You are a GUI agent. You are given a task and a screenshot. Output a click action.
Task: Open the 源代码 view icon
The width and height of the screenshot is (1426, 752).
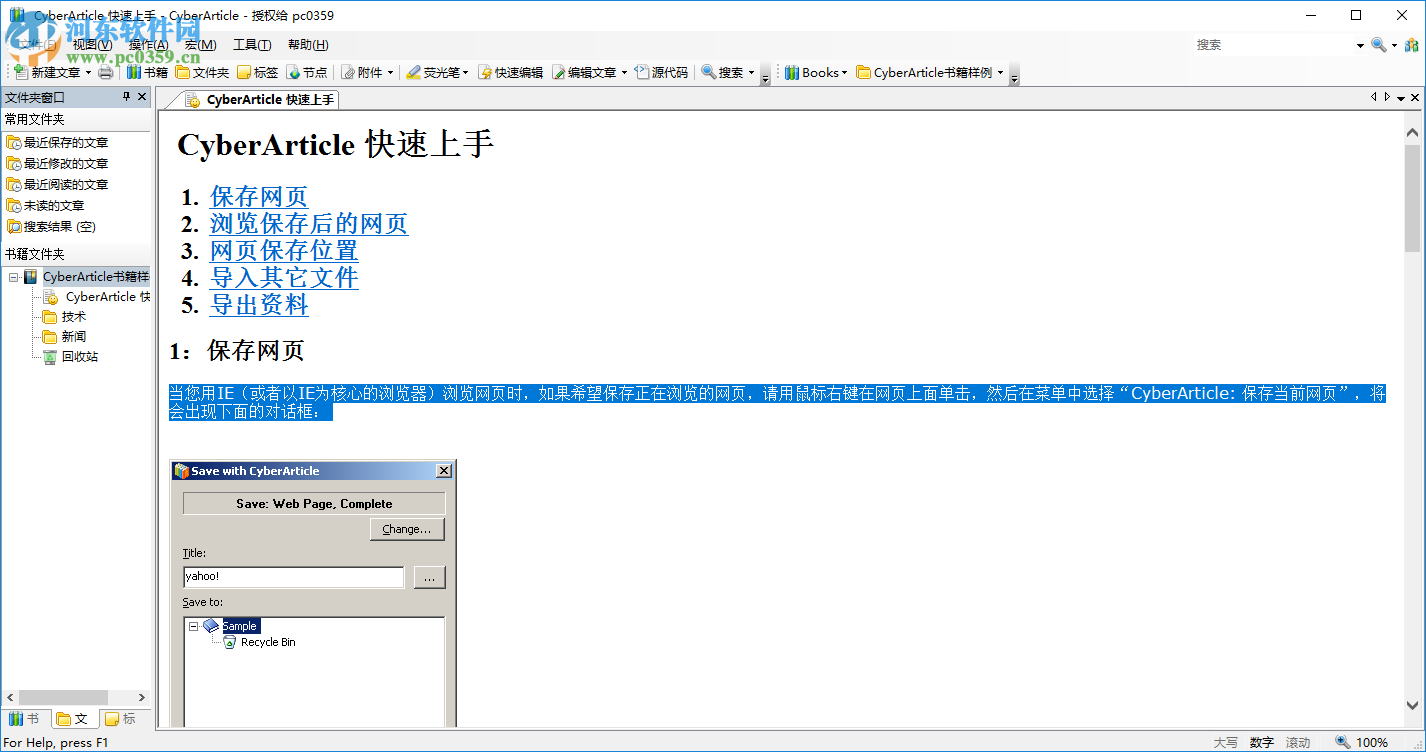[x=644, y=71]
